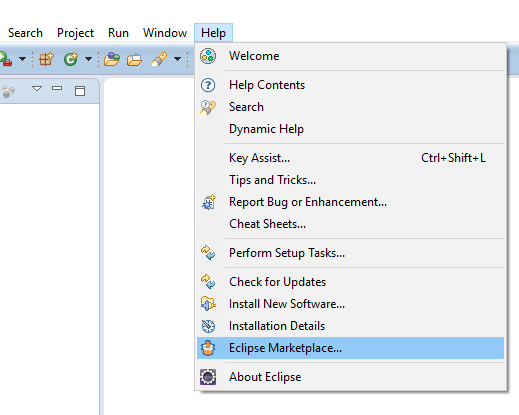This screenshot has height=415, width=519.
Task: Expand the New Java Class dropdown arrow
Action: coord(88,59)
